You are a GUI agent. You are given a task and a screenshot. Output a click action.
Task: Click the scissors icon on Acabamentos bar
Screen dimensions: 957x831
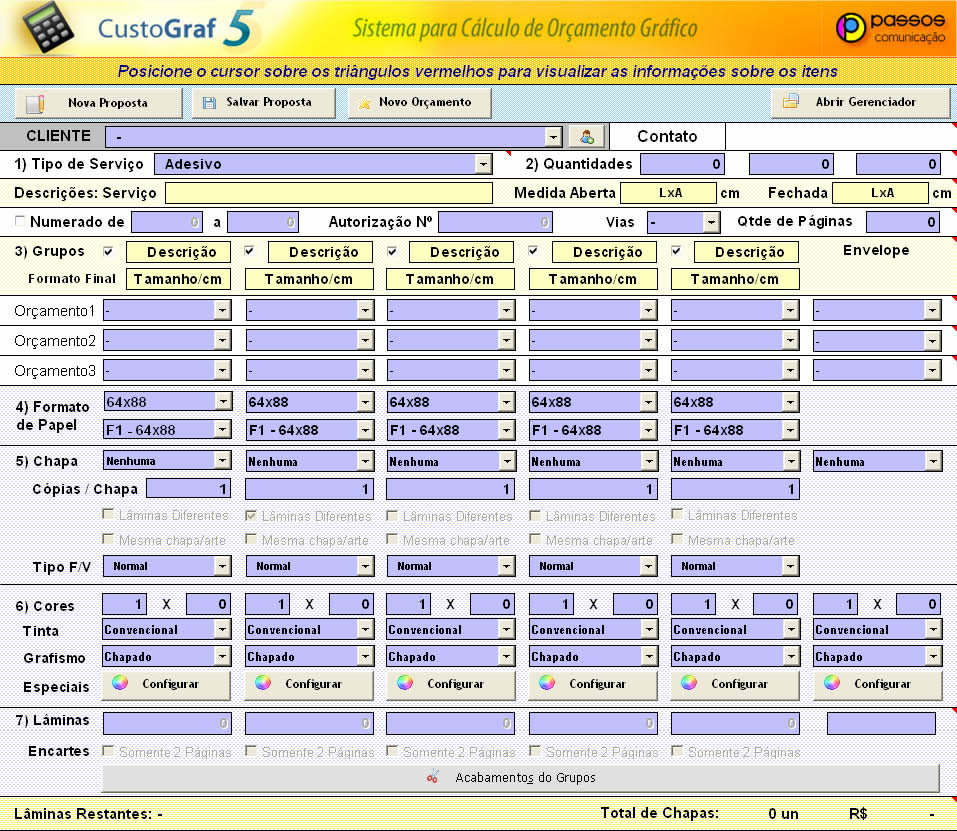pyautogui.click(x=433, y=777)
